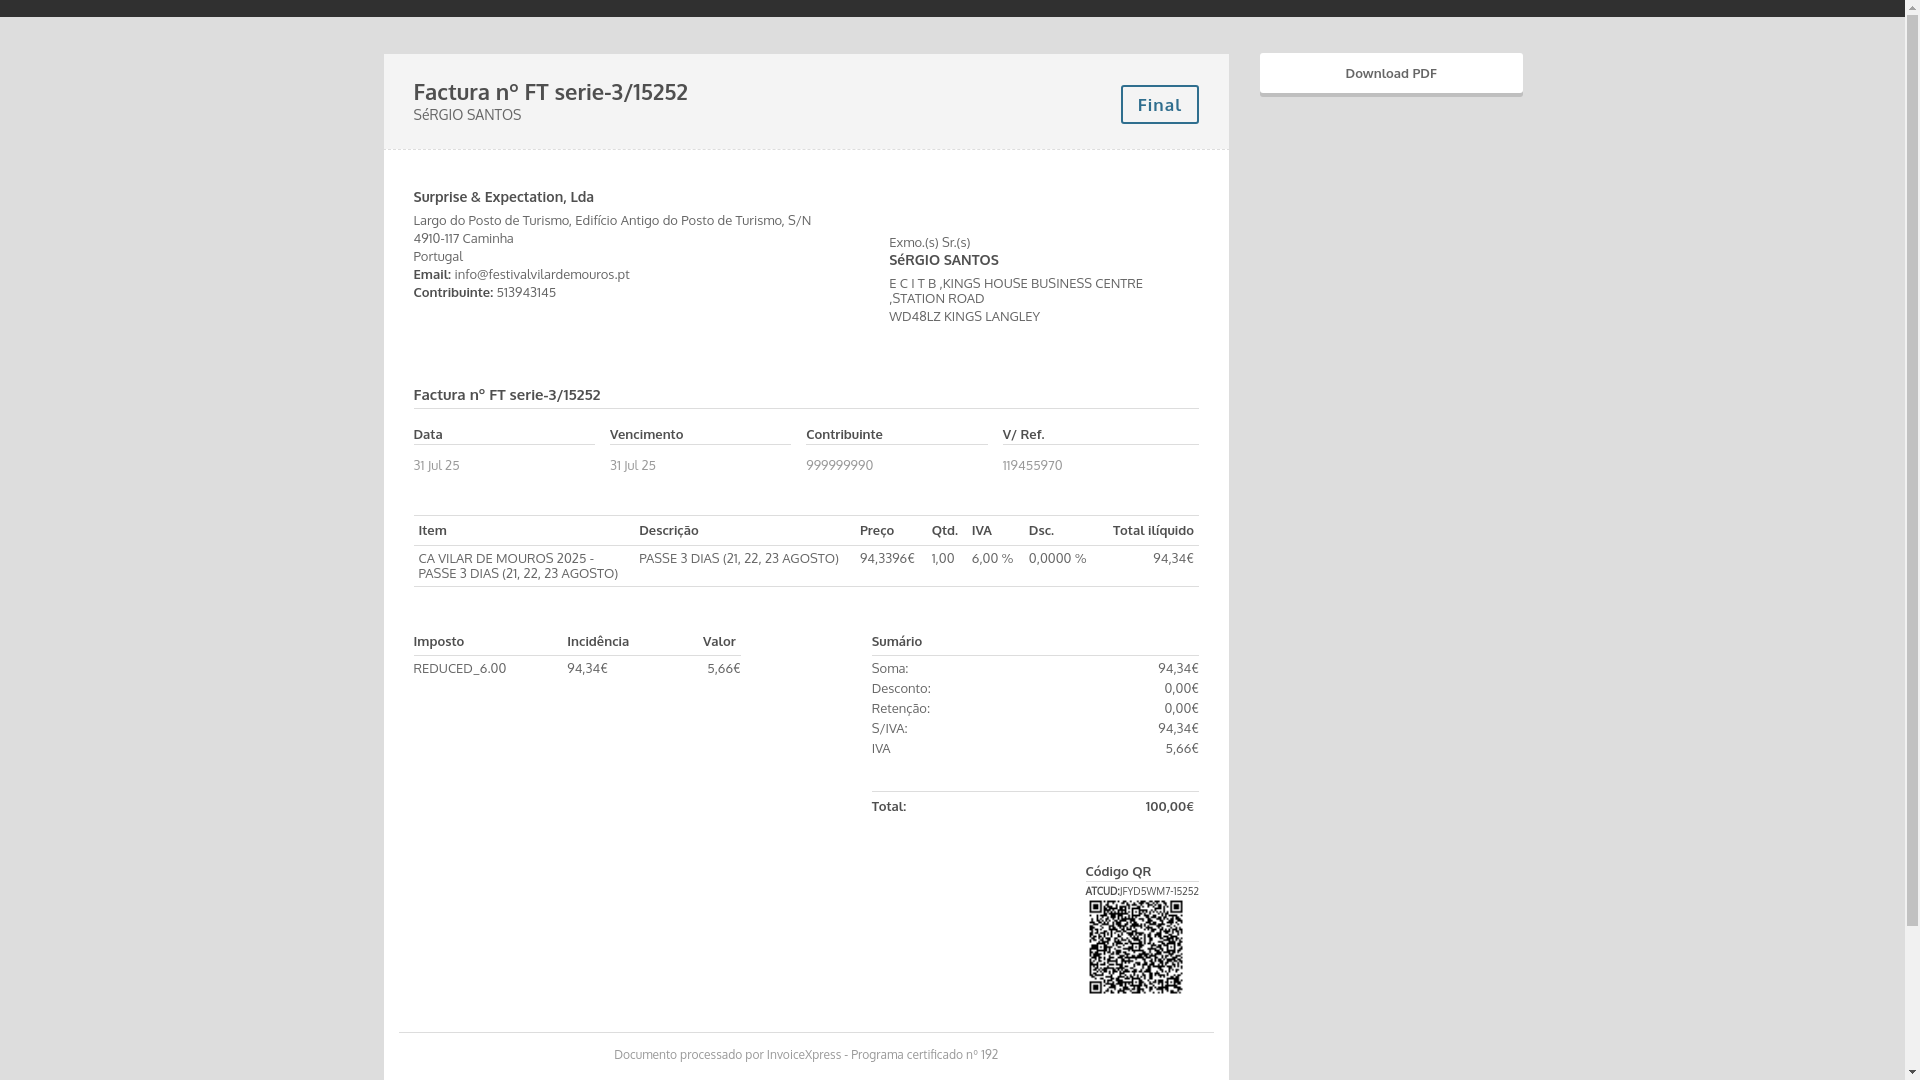Click the price value 94,3396€

pyautogui.click(x=886, y=559)
